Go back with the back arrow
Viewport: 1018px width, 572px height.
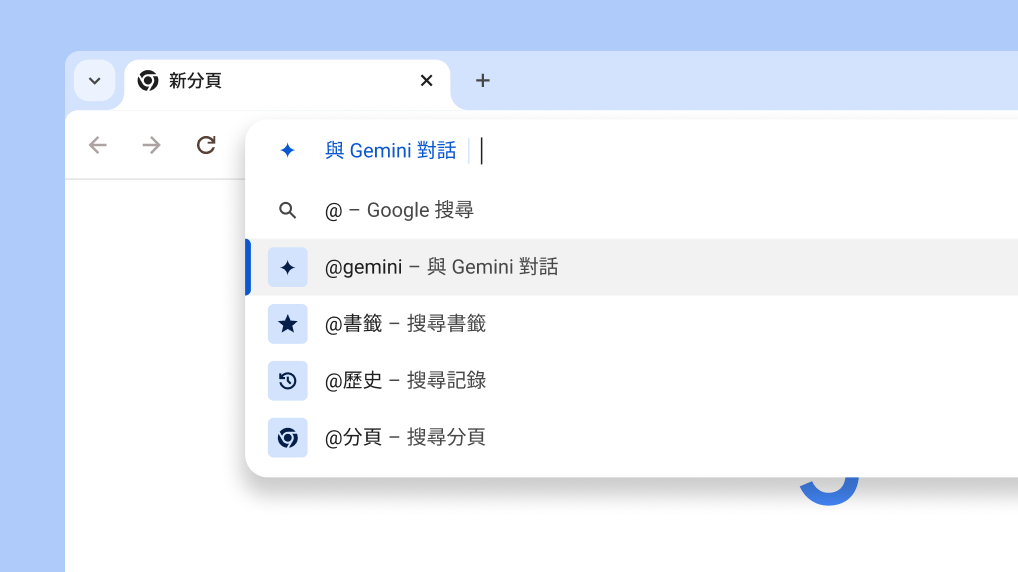tap(98, 145)
